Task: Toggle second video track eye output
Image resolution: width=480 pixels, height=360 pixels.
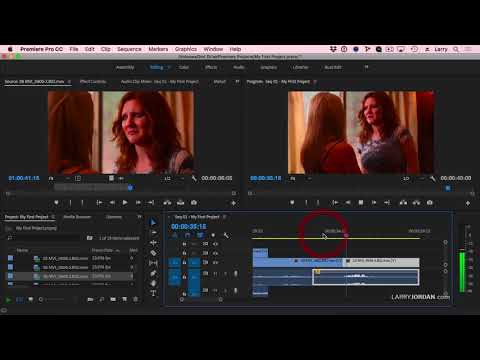Action: click(x=215, y=253)
